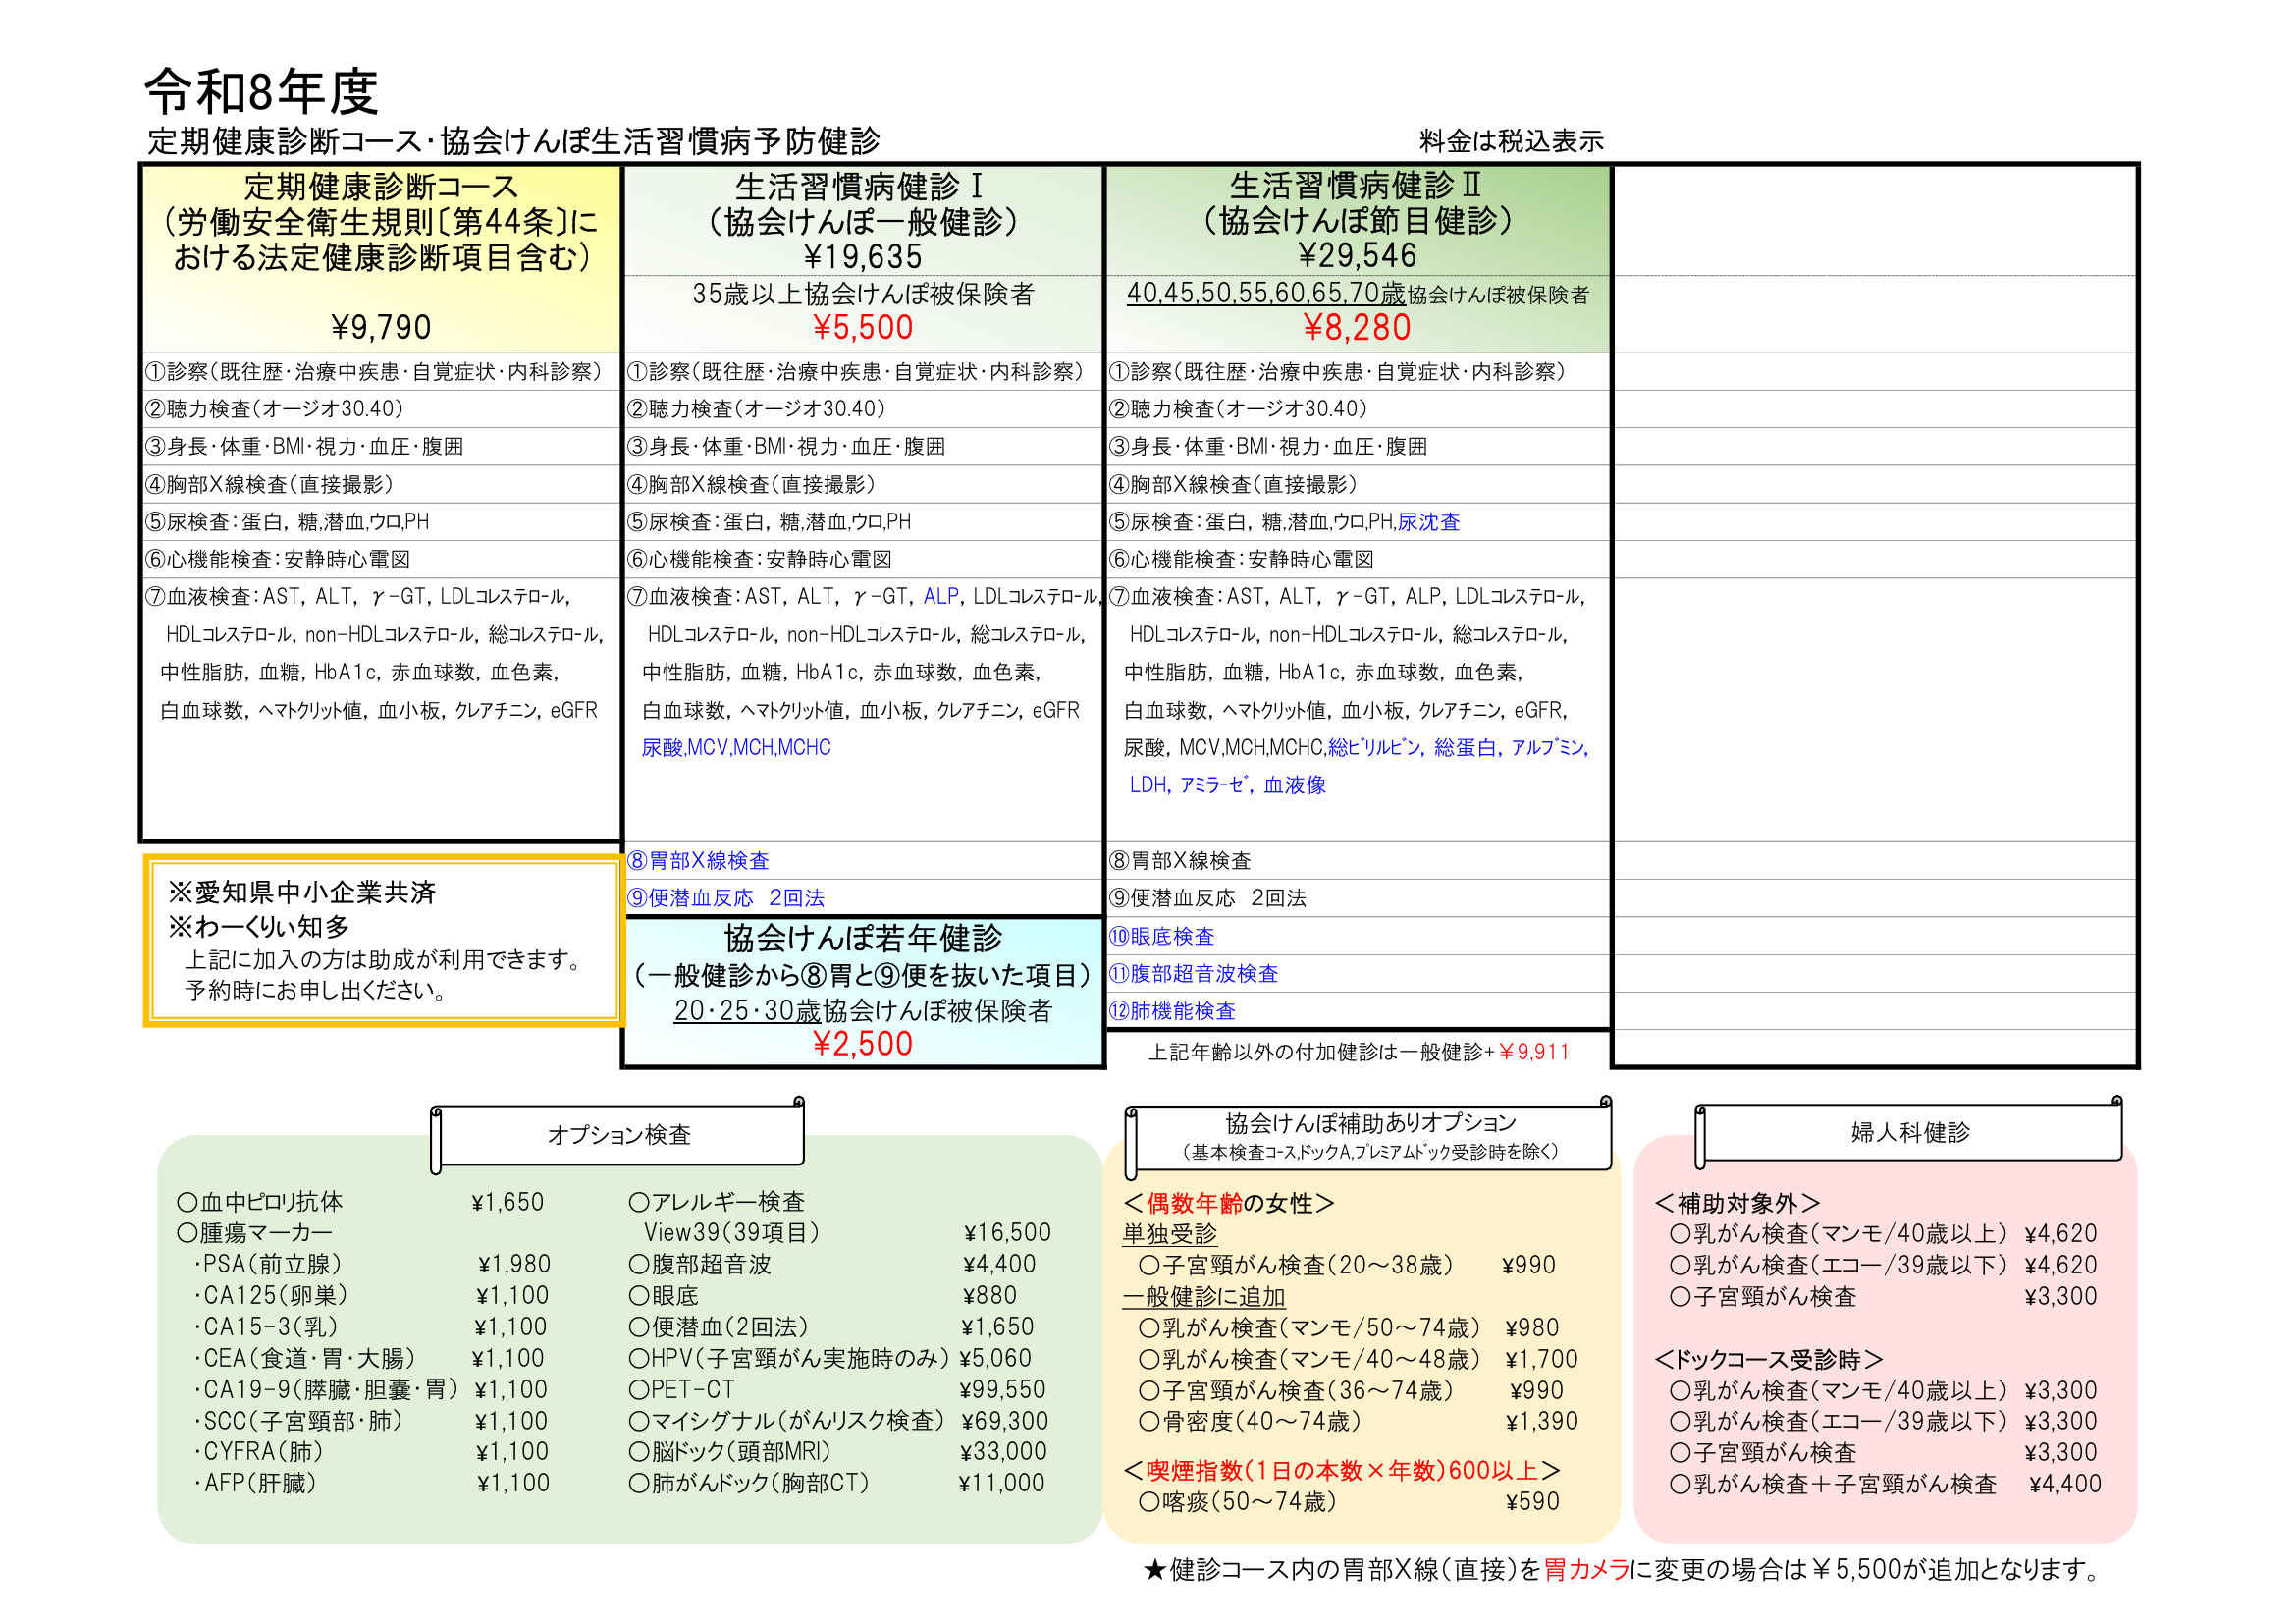Click red '¥2,500' young checkup price
The width and height of the screenshot is (2296, 1624).
pyautogui.click(x=862, y=1043)
